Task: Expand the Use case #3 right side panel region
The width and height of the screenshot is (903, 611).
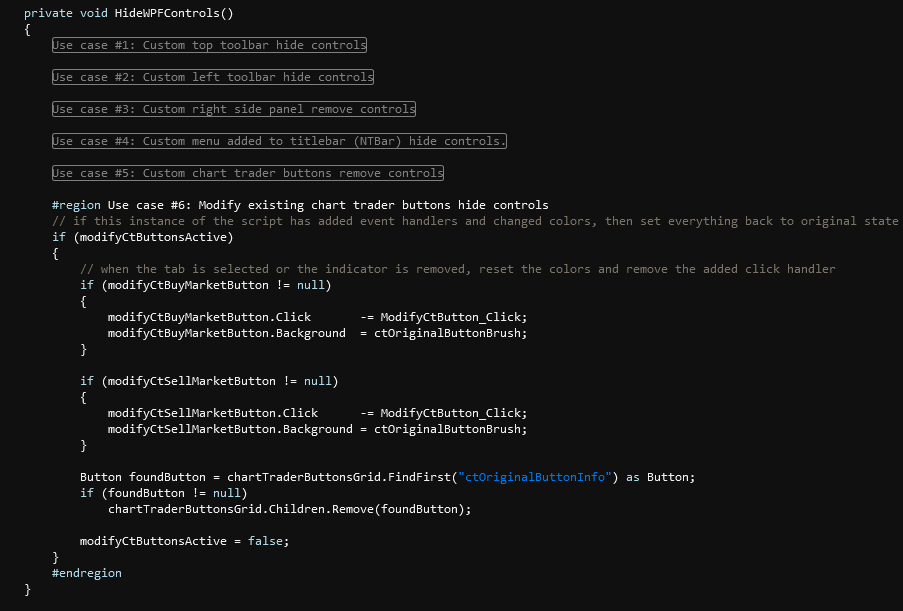Action: (233, 109)
